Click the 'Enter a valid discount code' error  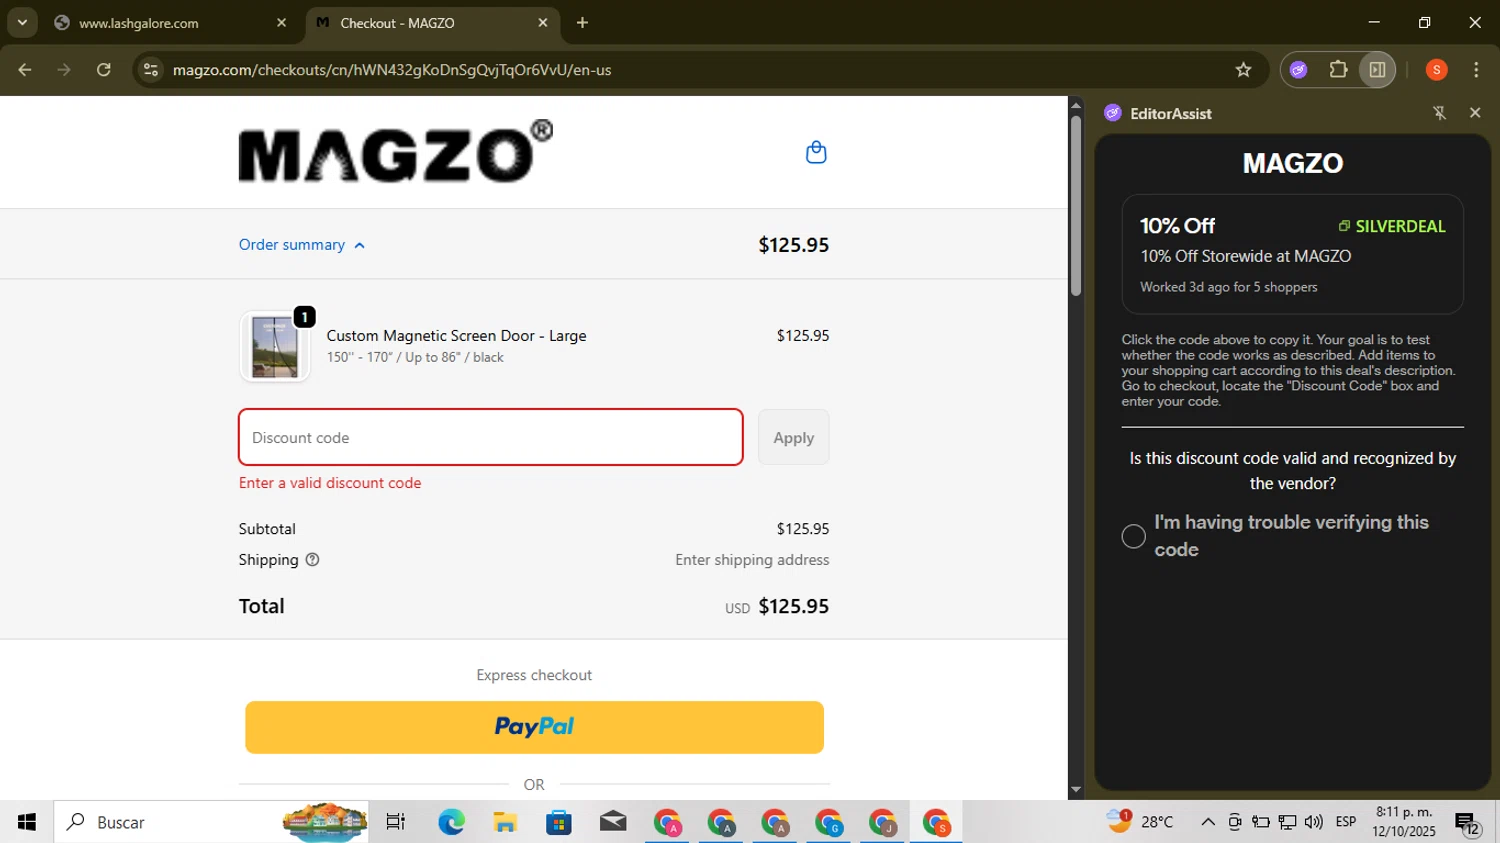tap(330, 483)
